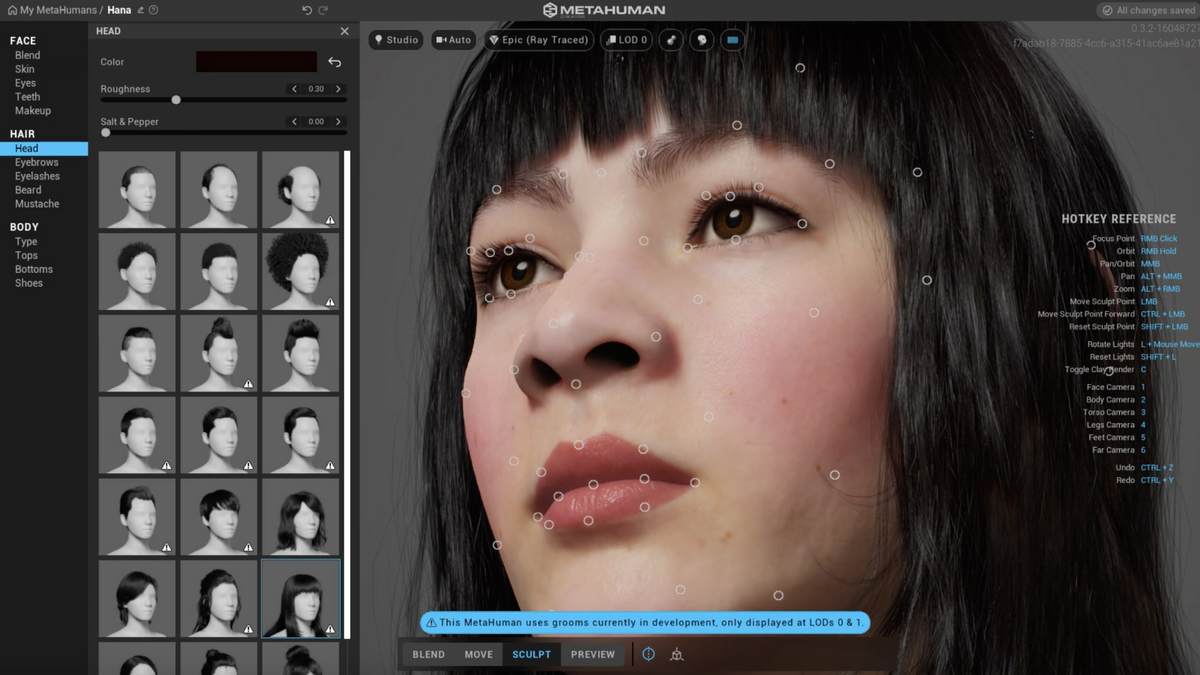Open the Eyes section

(26, 83)
